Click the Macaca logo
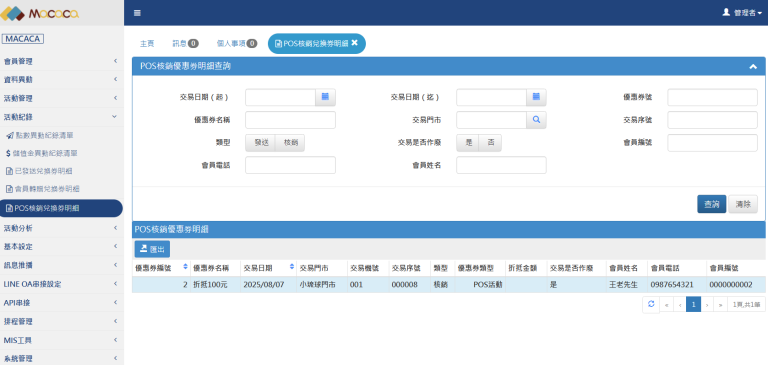This screenshot has width=768, height=365. click(40, 13)
